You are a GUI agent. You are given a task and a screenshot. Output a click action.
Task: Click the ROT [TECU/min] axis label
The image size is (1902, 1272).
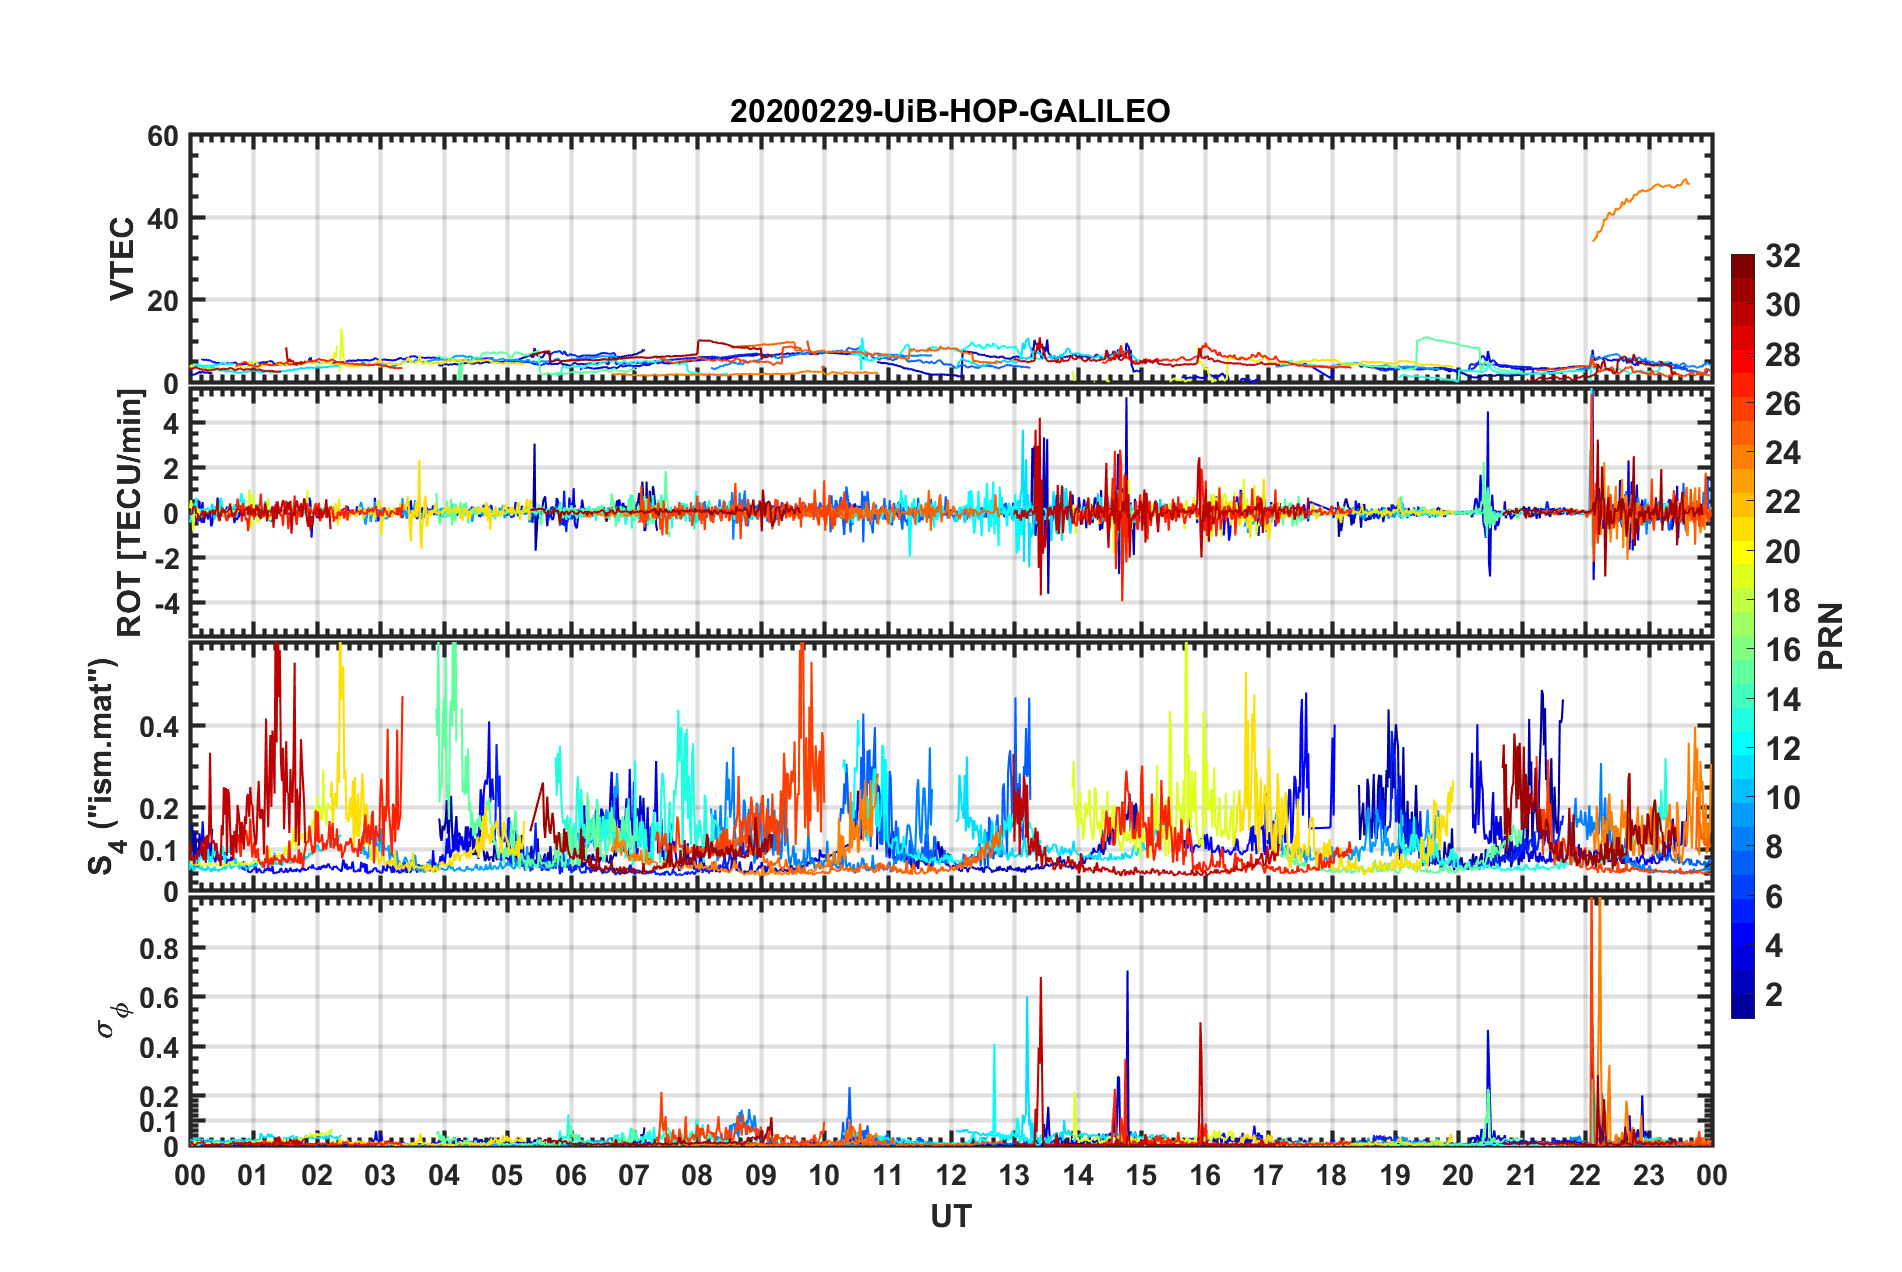pos(130,513)
